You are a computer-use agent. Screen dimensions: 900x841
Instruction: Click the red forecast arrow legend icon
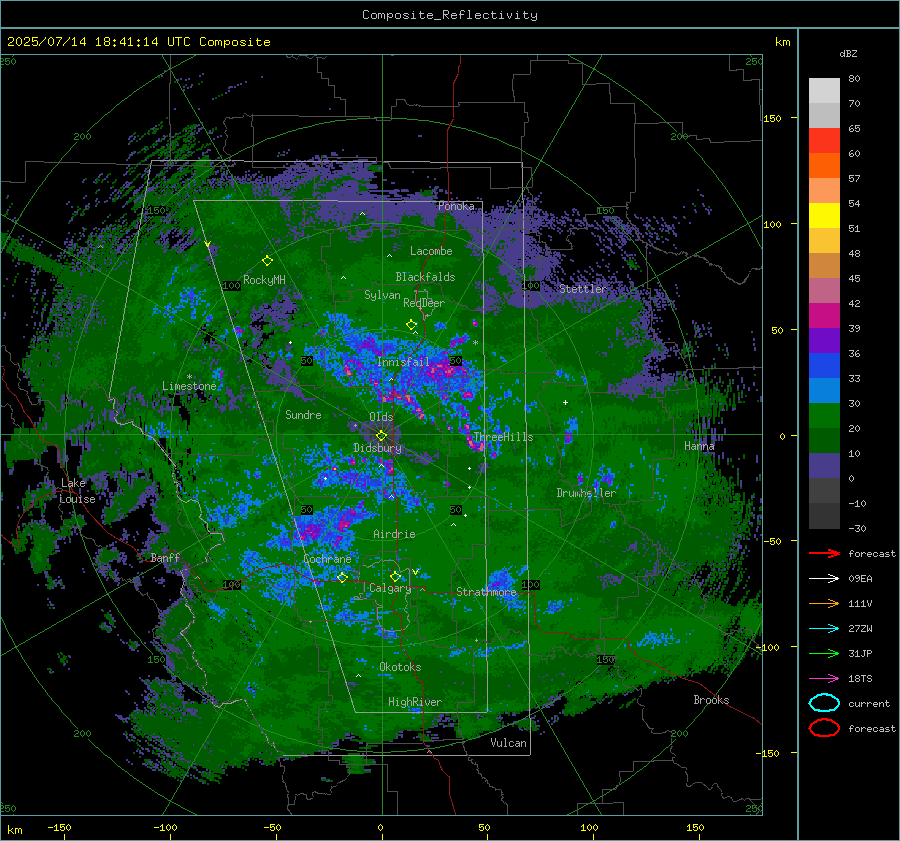[824, 553]
